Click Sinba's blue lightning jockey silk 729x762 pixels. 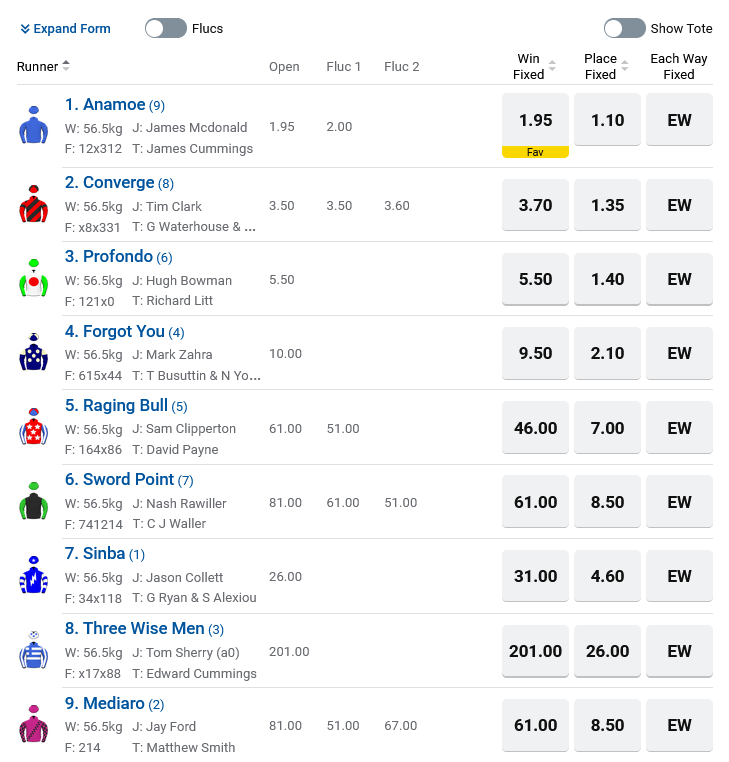[x=33, y=576]
